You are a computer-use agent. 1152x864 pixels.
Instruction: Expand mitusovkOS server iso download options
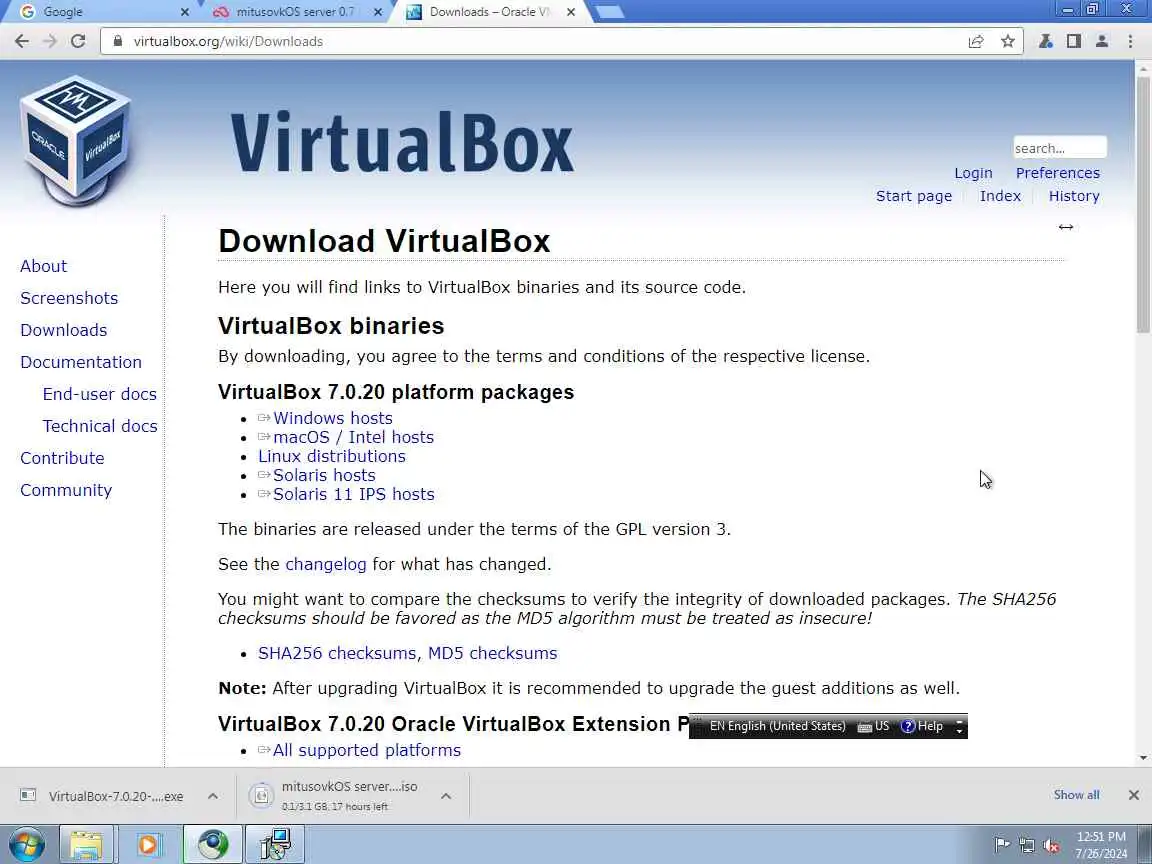coord(445,796)
